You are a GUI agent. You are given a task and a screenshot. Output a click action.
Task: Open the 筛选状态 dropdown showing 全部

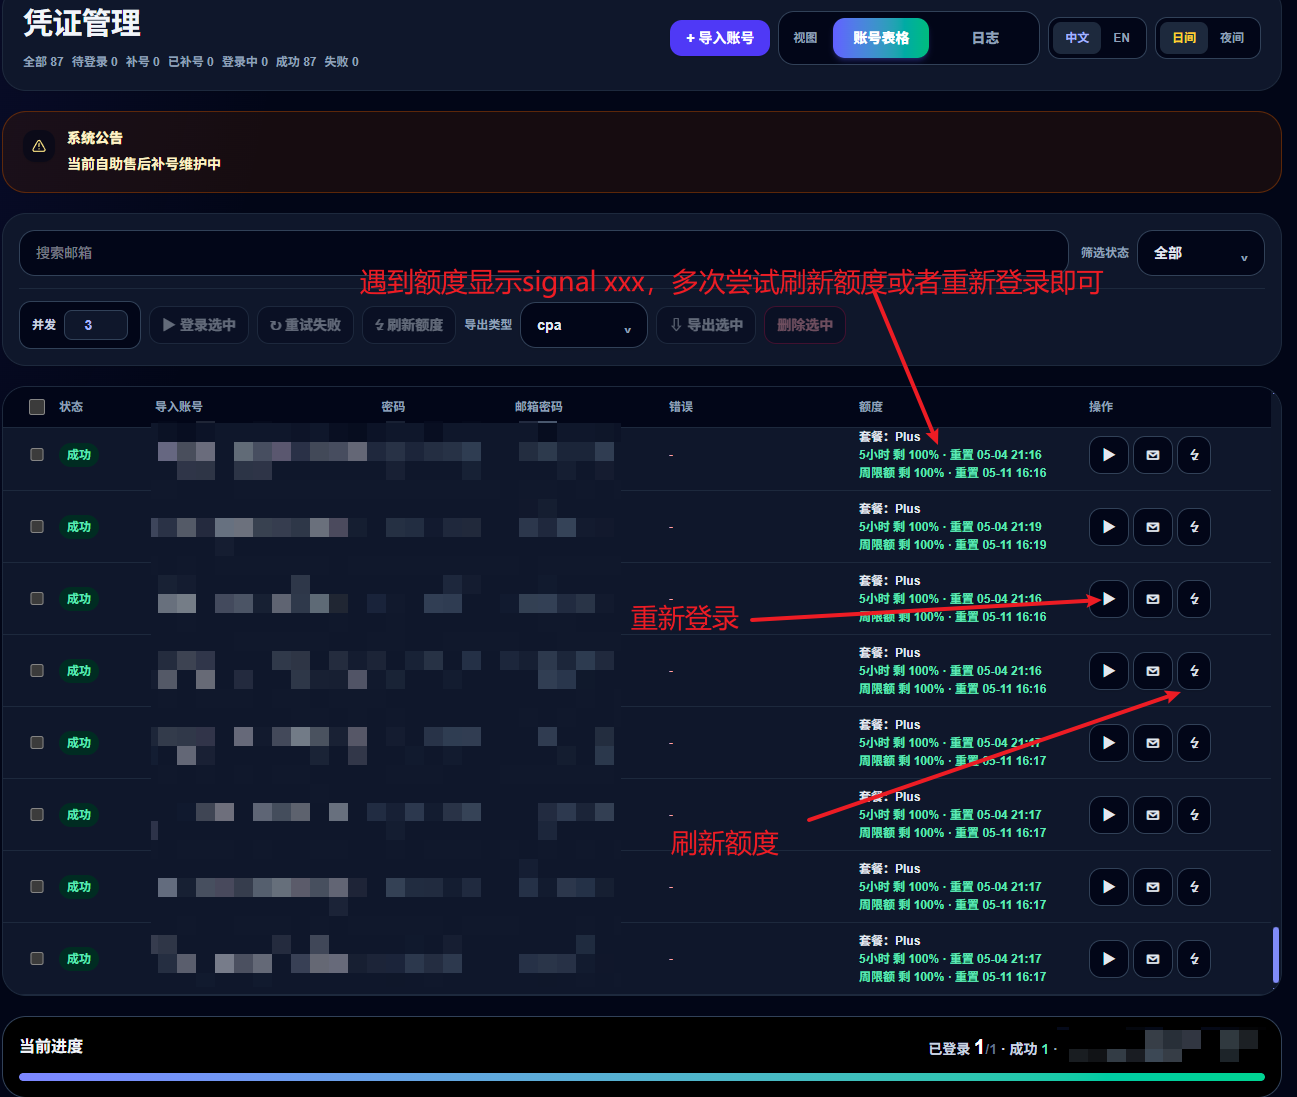pyautogui.click(x=1200, y=253)
